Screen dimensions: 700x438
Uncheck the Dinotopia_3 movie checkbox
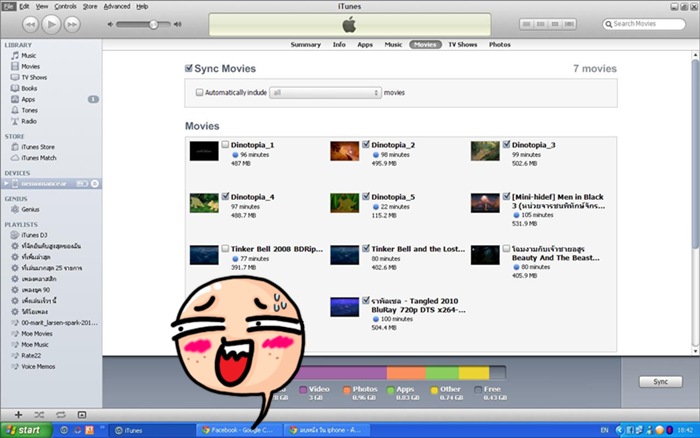[x=506, y=145]
